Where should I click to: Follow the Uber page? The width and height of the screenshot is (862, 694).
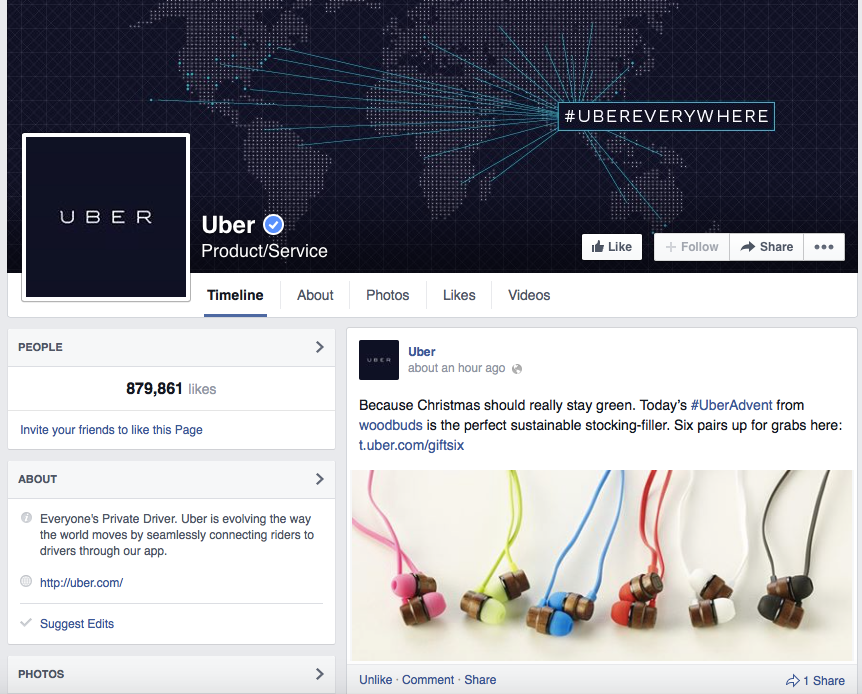[692, 247]
